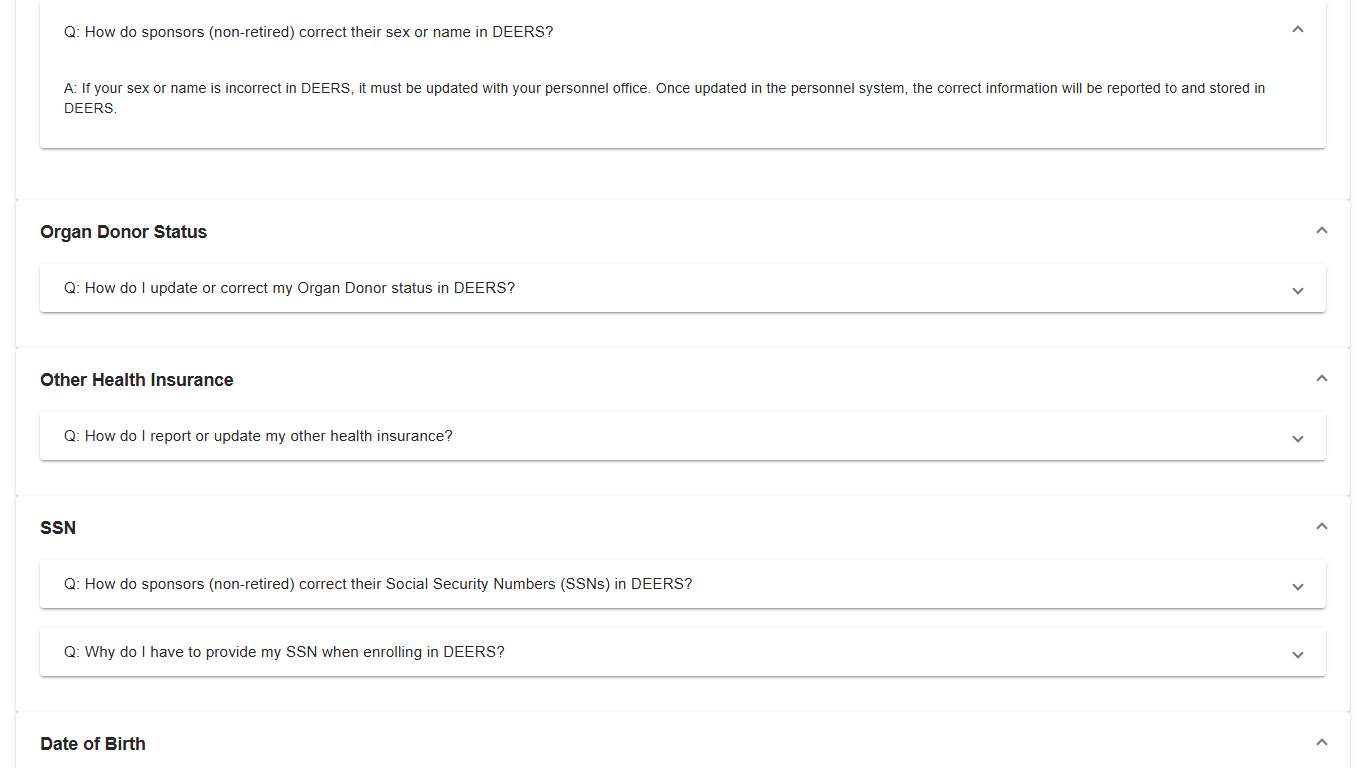1366x768 pixels.
Task: Expand 'How do I report other health insurance' question
Action: 259,436
